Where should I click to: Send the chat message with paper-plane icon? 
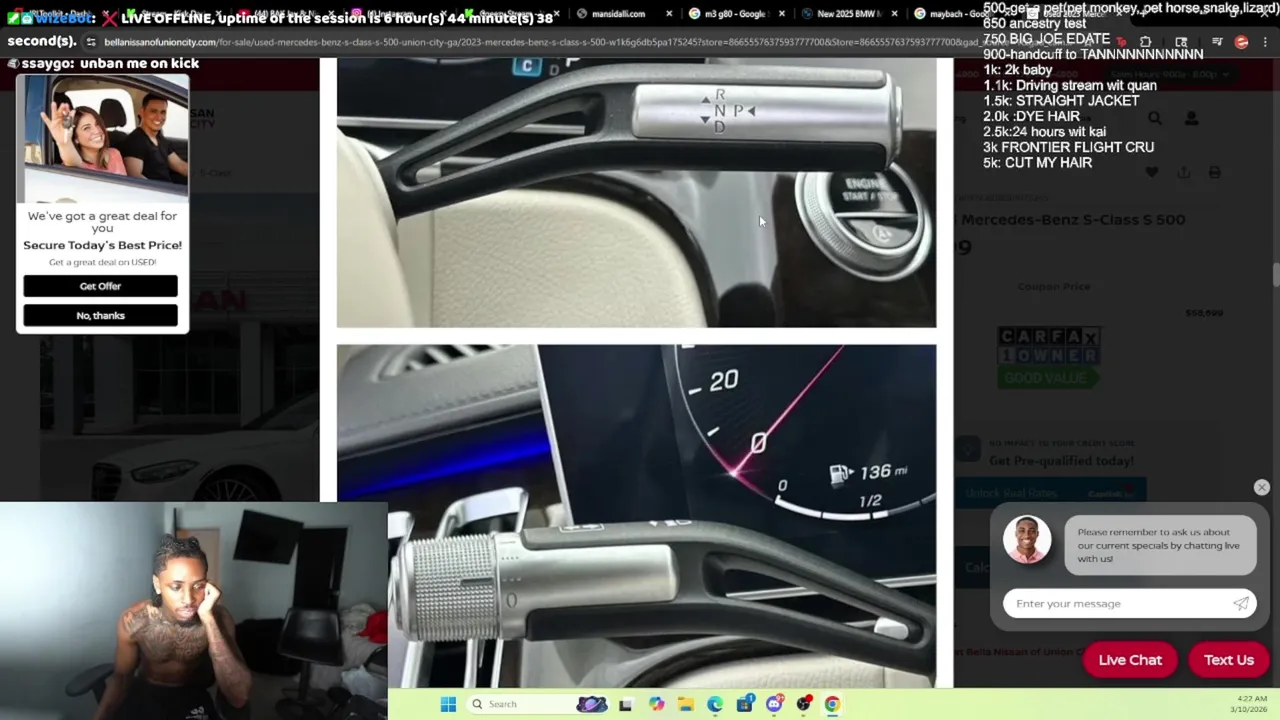coord(1241,603)
